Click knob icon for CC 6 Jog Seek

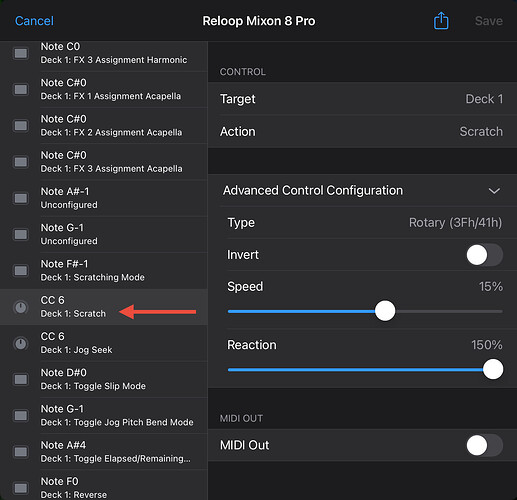pyautogui.click(x=21, y=343)
